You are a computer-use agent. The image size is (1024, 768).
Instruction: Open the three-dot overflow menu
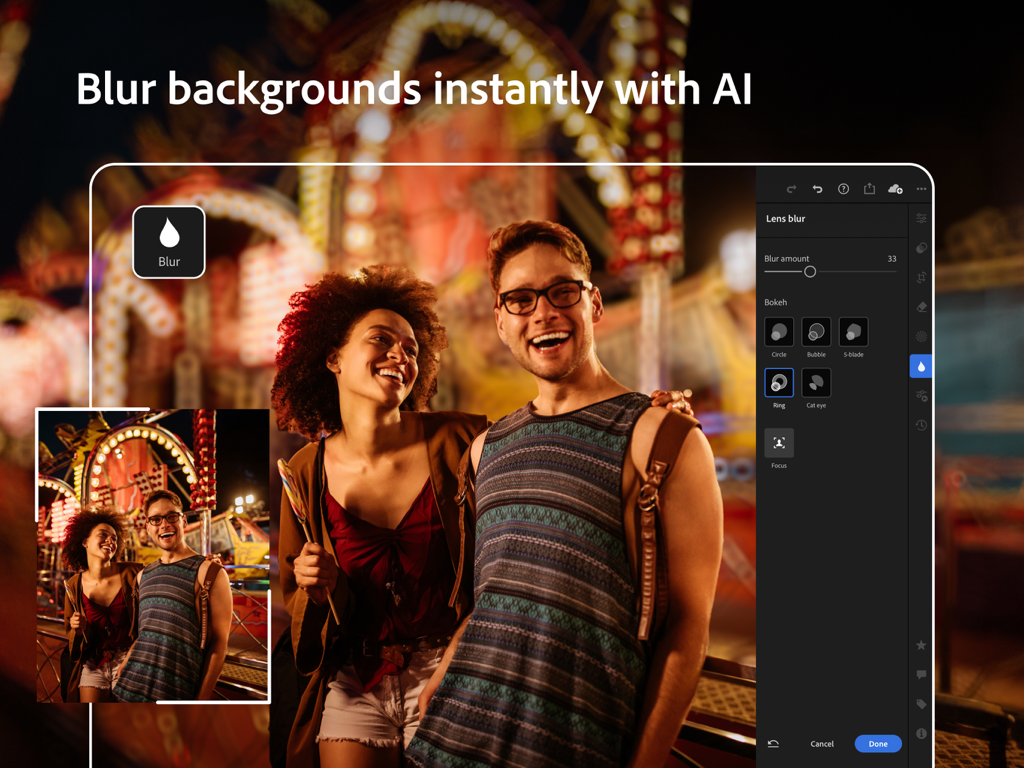(x=921, y=188)
